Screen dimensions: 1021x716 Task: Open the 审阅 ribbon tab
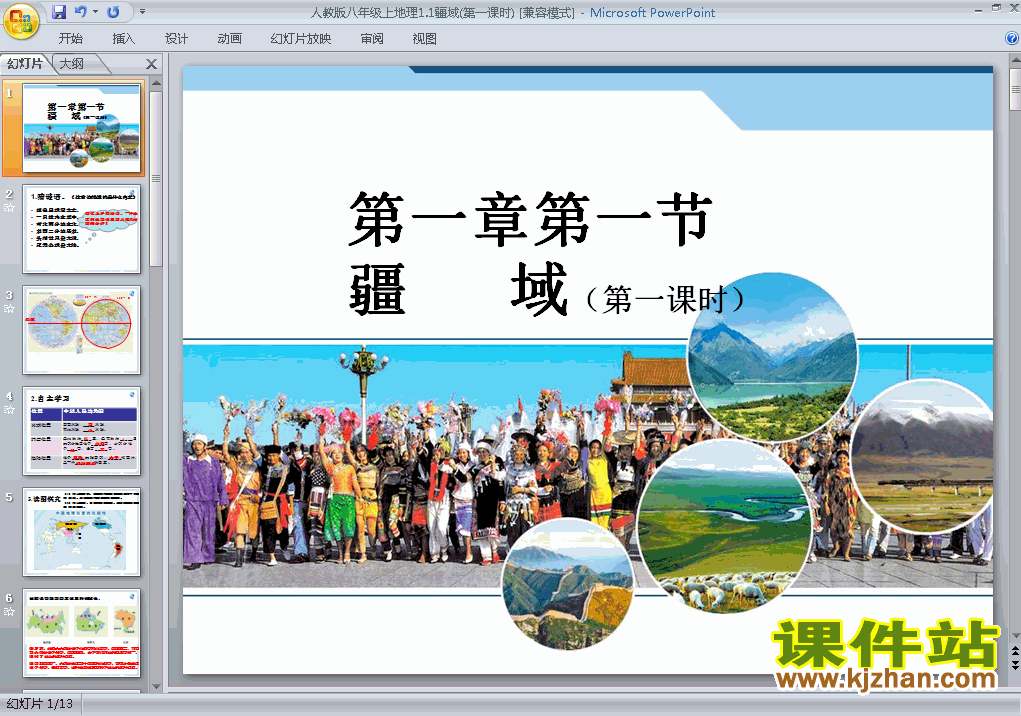(x=372, y=38)
